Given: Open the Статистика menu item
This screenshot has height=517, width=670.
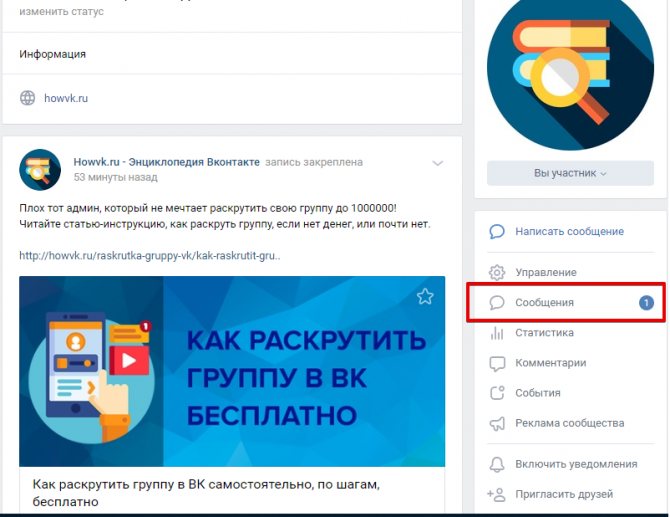Looking at the screenshot, I should click(x=544, y=333).
